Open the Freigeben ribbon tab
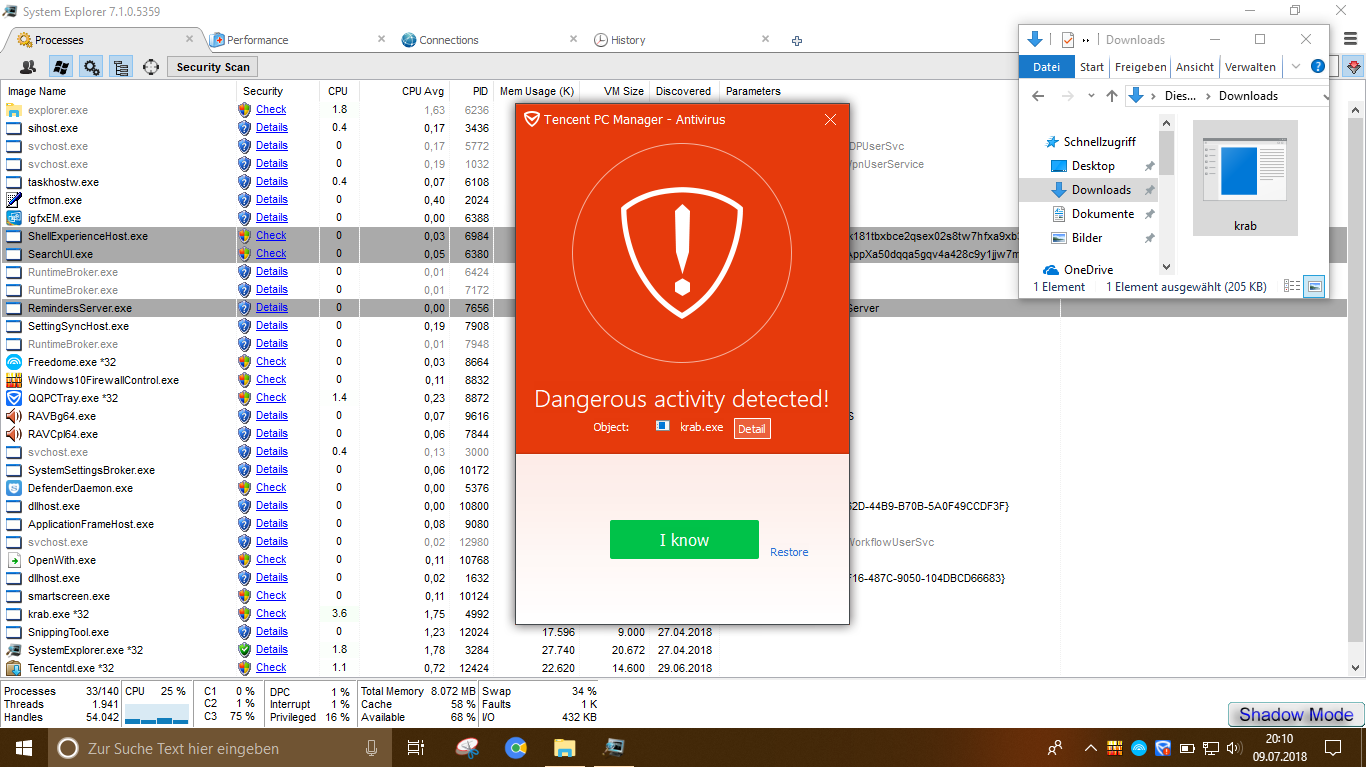Viewport: 1366px width, 767px height. pos(1141,67)
